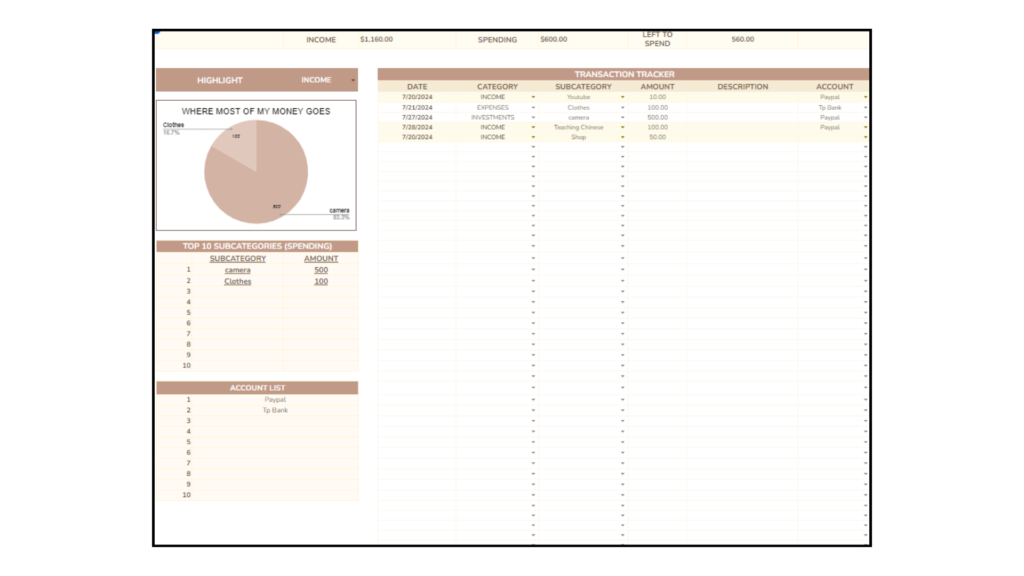Image resolution: width=1024 pixels, height=576 pixels.
Task: Click the underlined Clothes entry in top 10 list
Action: (x=238, y=281)
